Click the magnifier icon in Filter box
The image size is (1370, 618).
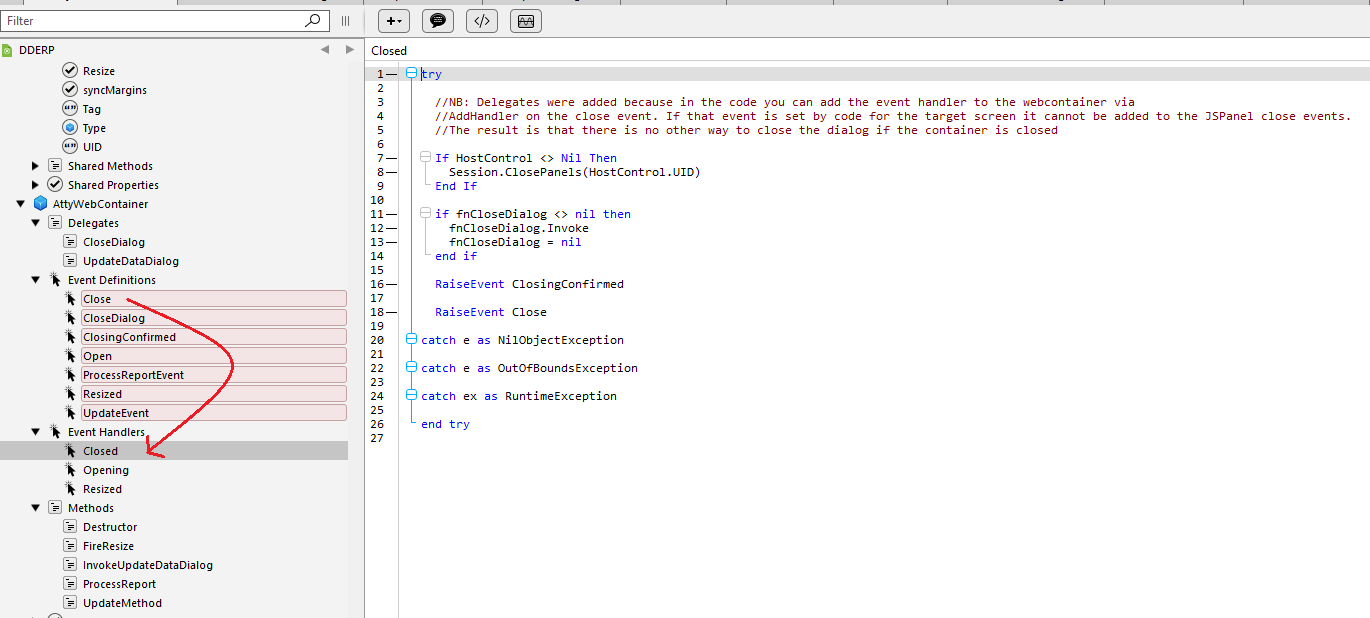313,20
